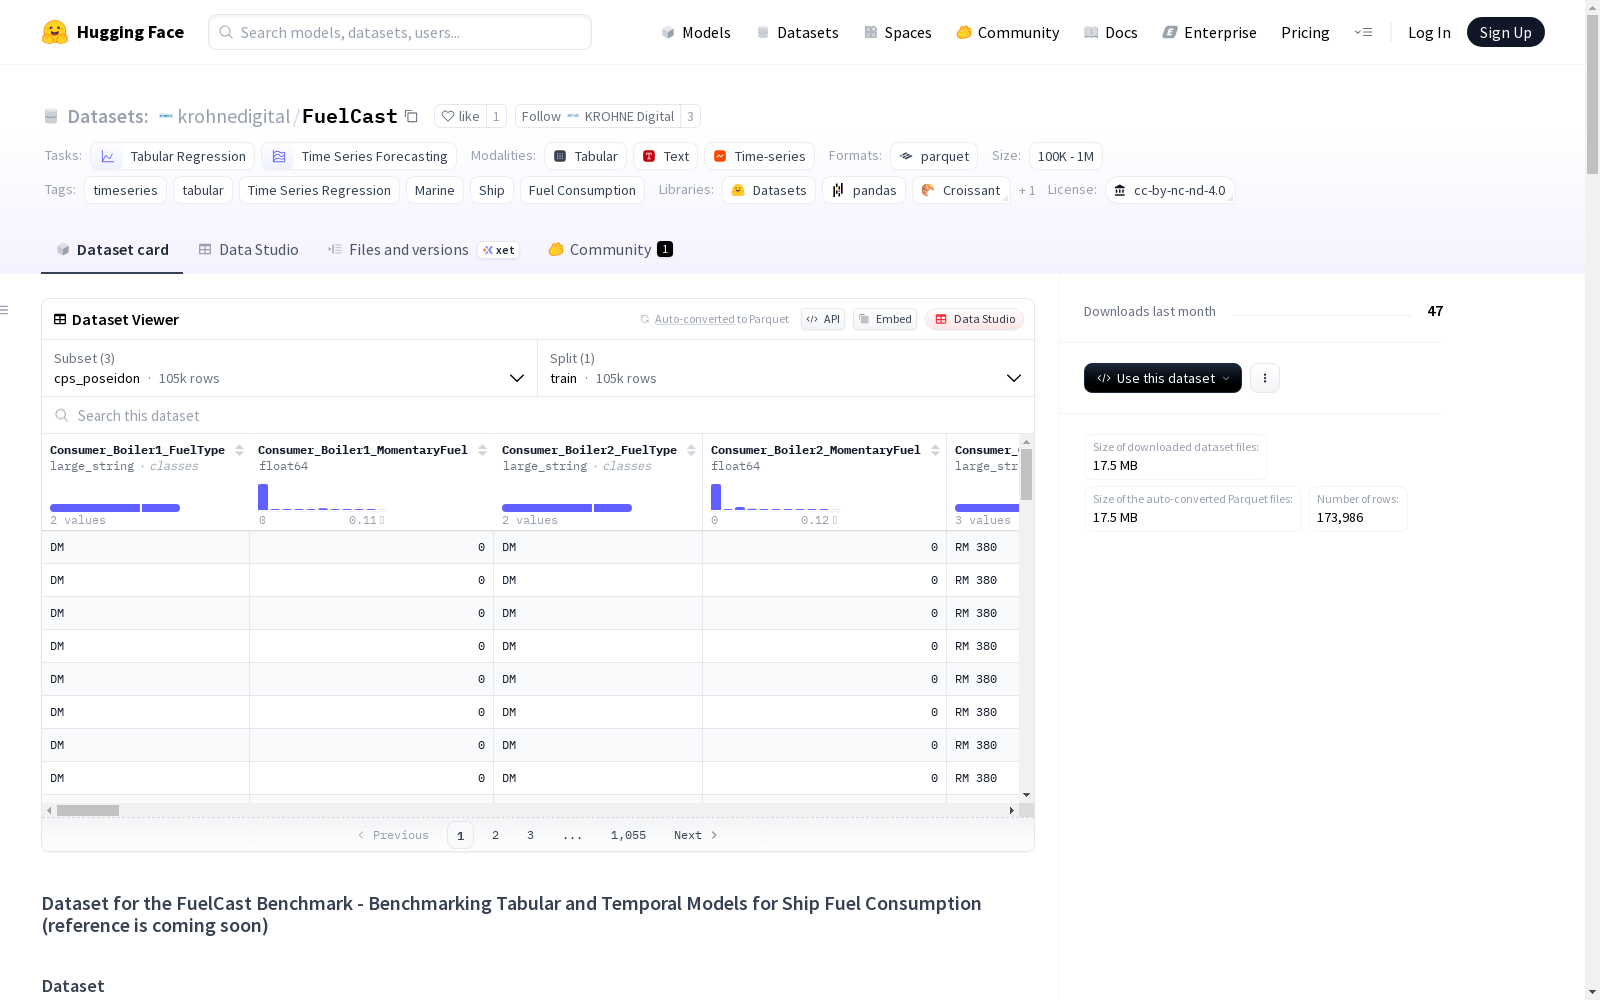The image size is (1600, 1000).
Task: Like the FuelCast dataset
Action: point(461,116)
